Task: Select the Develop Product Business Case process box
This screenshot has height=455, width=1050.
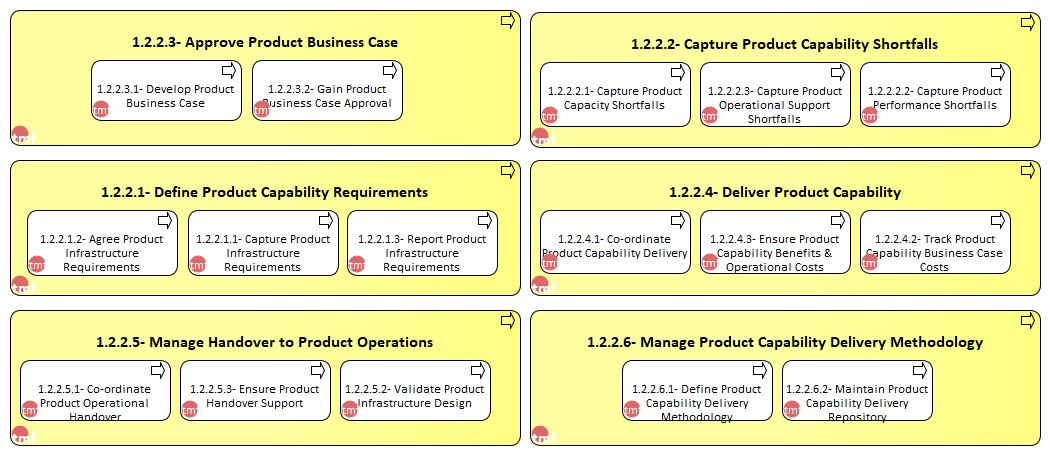Action: pyautogui.click(x=166, y=90)
